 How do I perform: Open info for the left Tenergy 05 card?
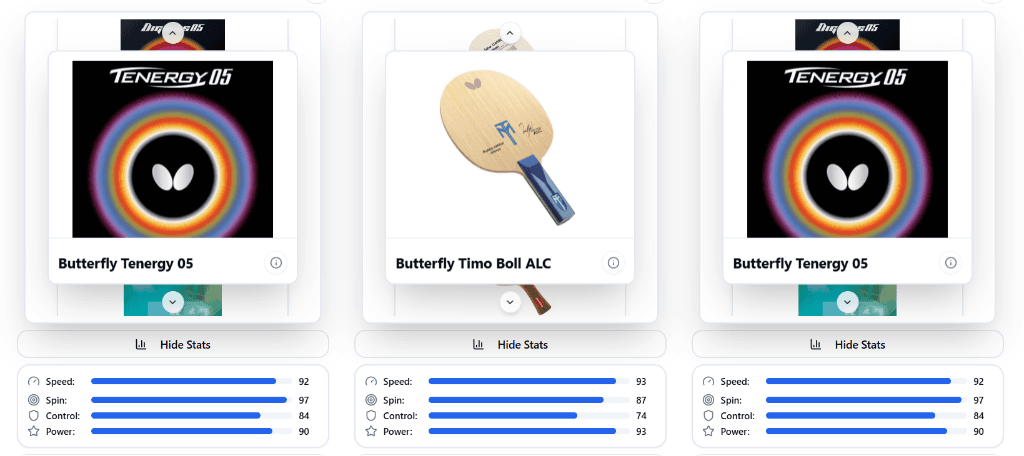coord(276,263)
